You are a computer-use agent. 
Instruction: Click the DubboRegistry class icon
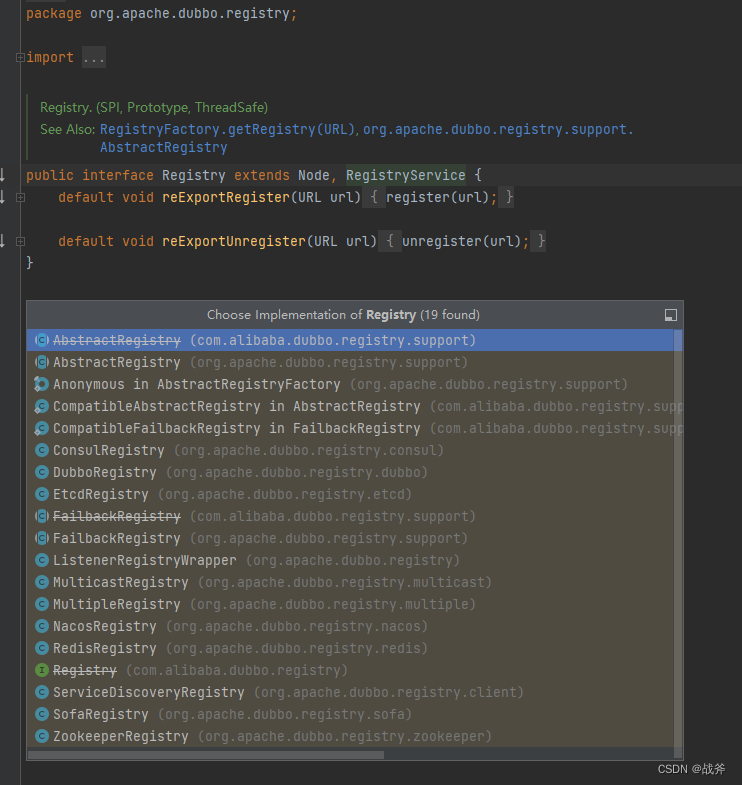[x=42, y=472]
